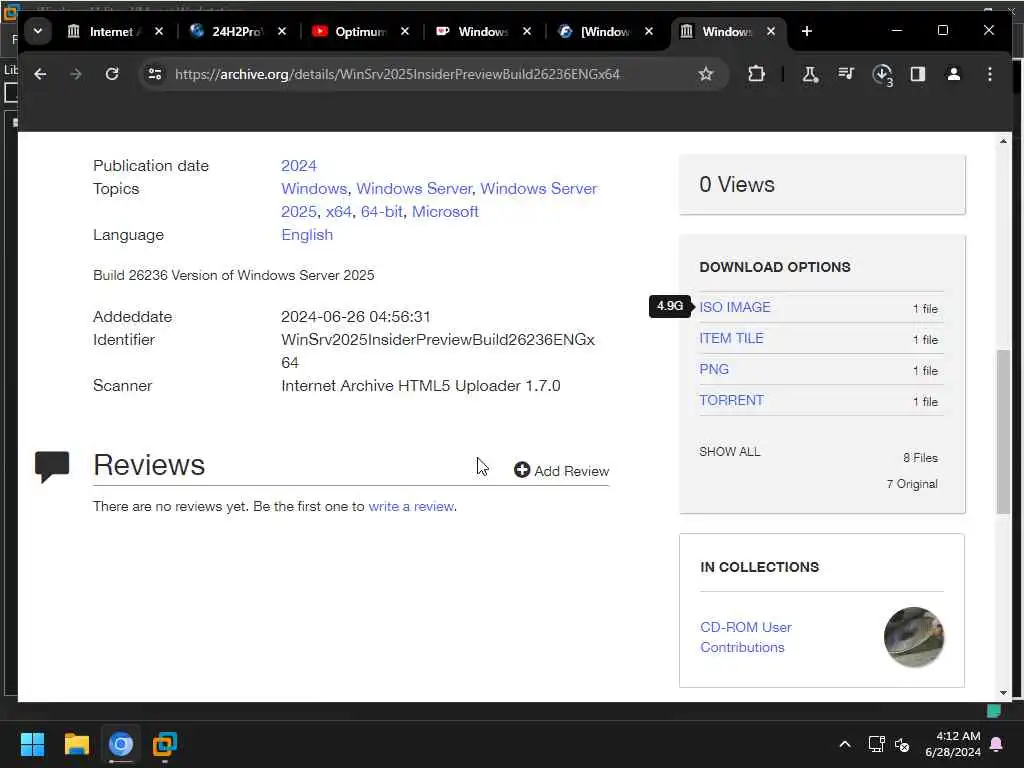Go back with the browser back arrow
1024x768 pixels.
40,74
